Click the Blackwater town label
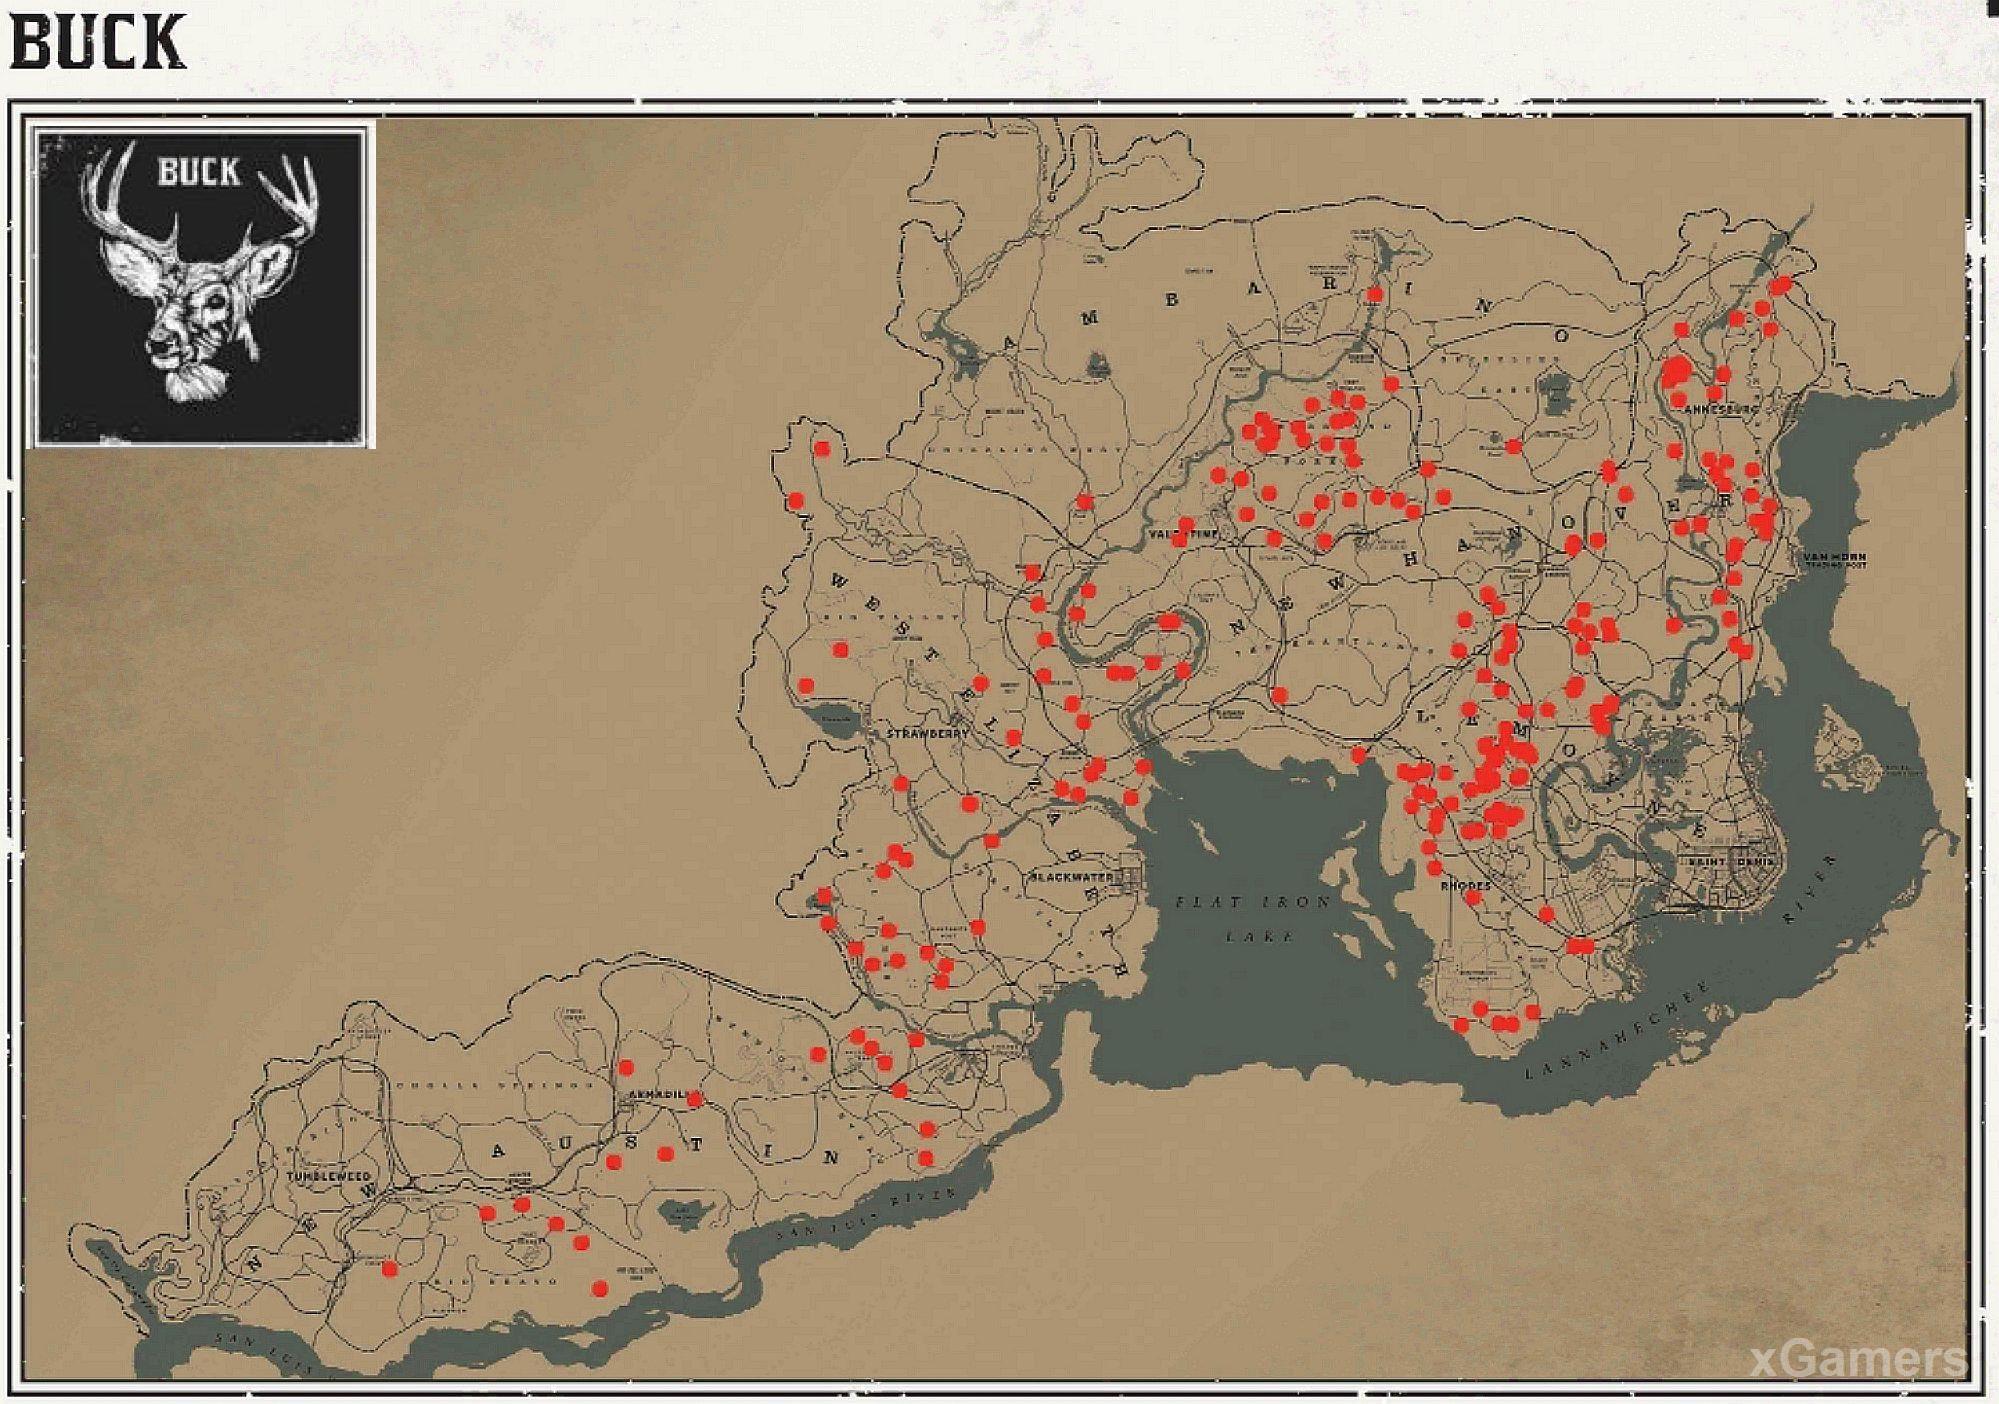Viewport: 1999px width, 1404px height. (1071, 876)
